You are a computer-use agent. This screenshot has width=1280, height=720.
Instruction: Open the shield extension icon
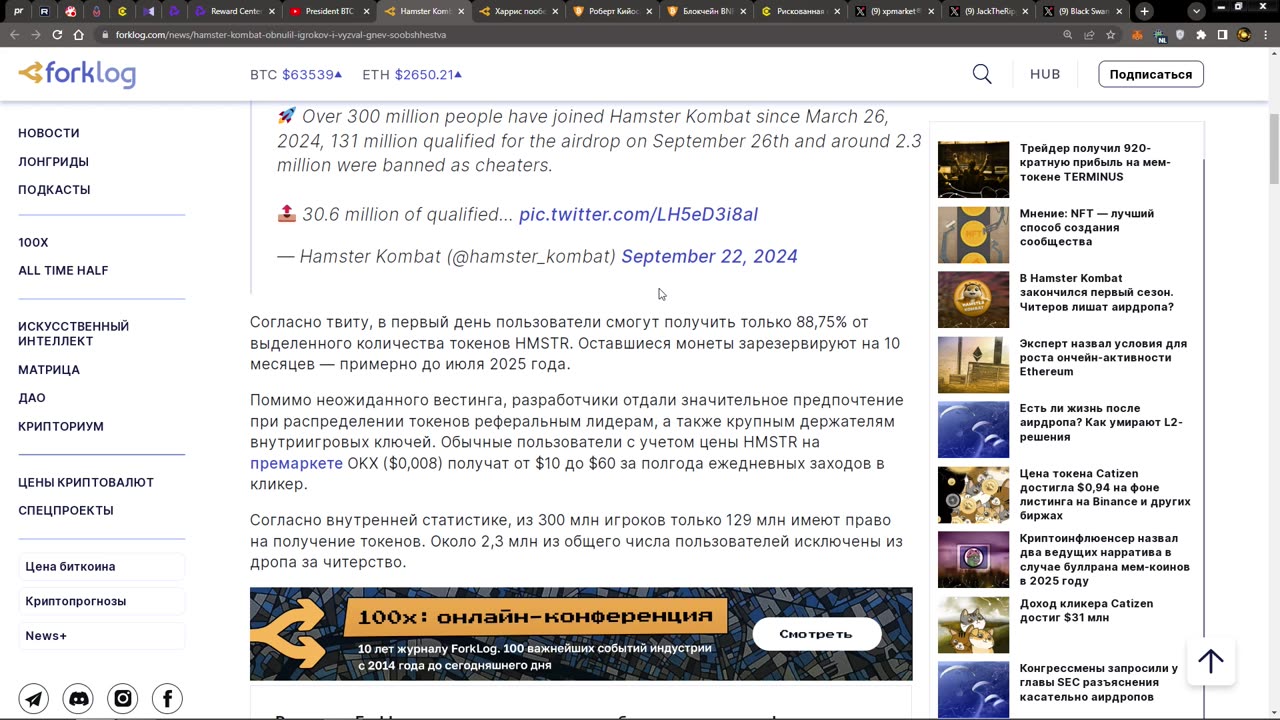pyautogui.click(x=1180, y=34)
